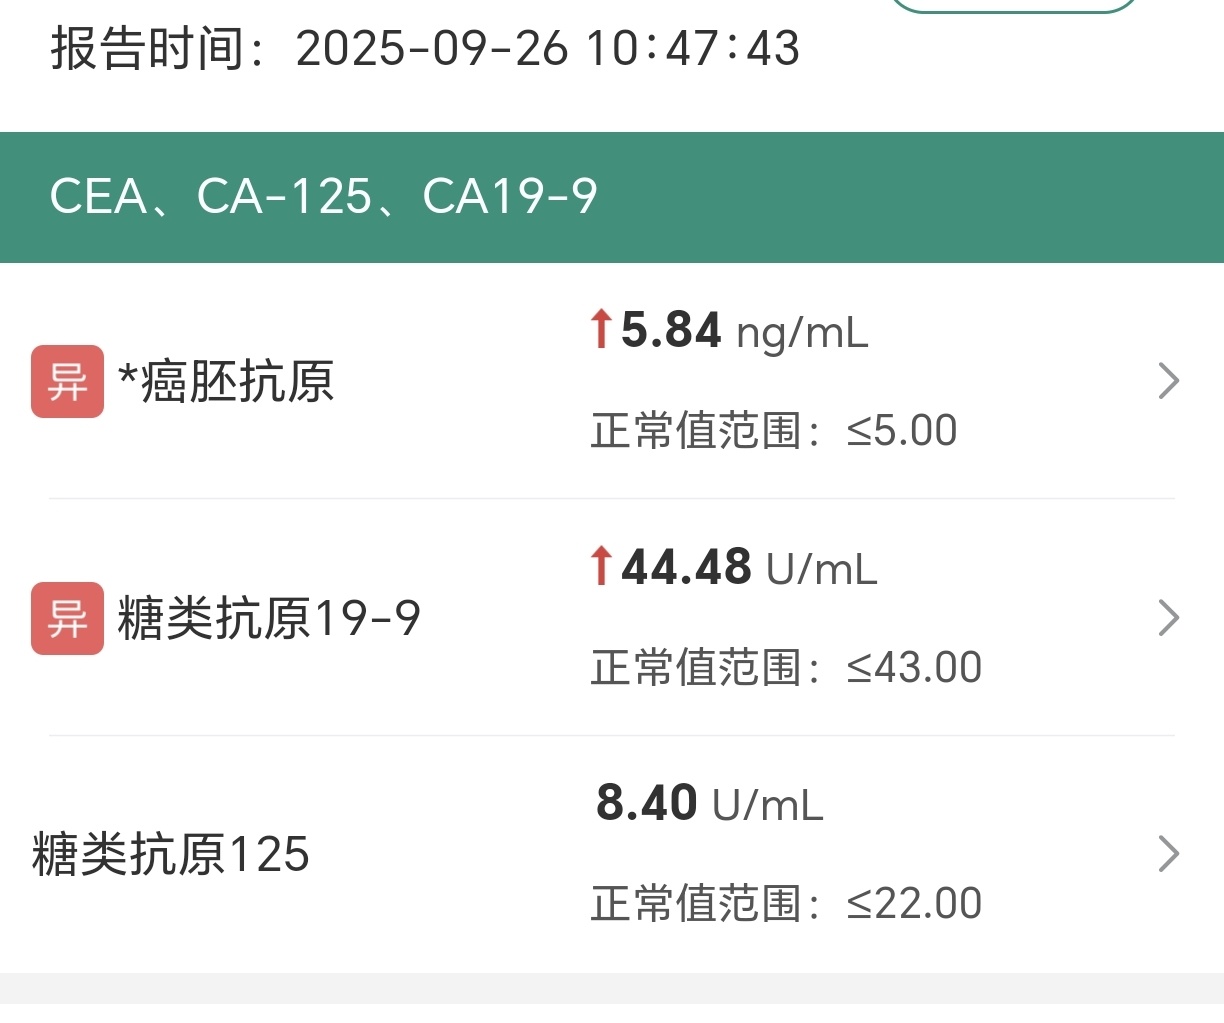The image size is (1224, 1023).
Task: Click the red up arrow next to 44.48
Action: click(601, 566)
